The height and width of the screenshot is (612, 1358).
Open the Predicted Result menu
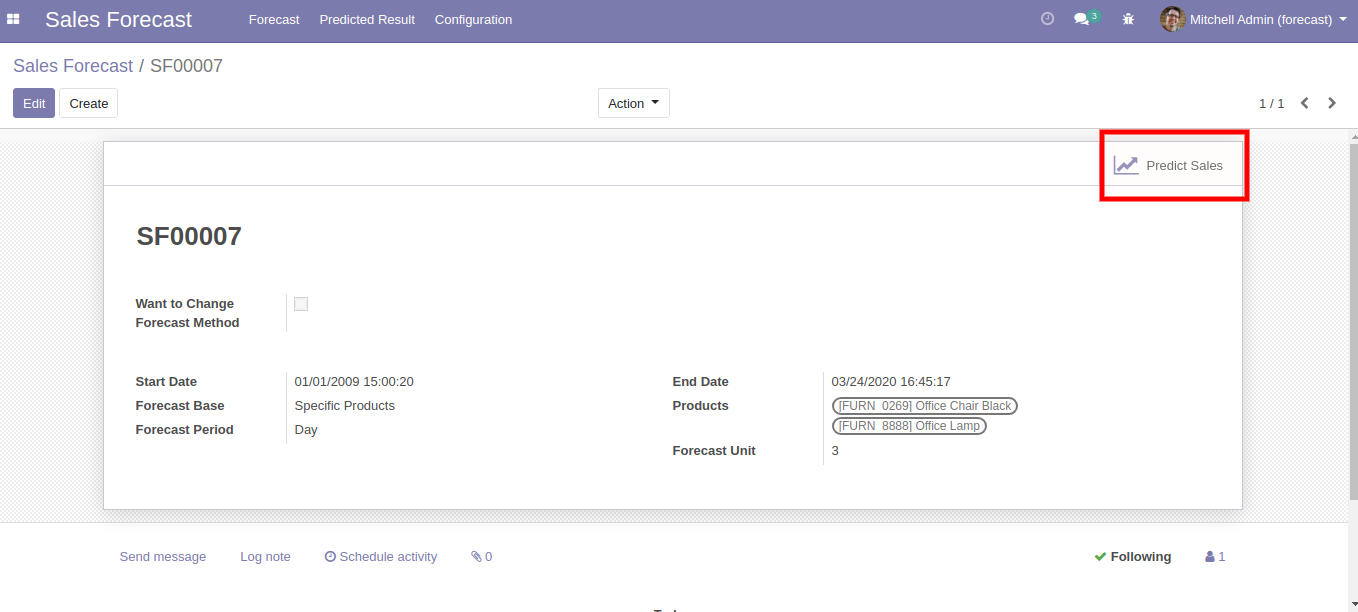pos(367,19)
